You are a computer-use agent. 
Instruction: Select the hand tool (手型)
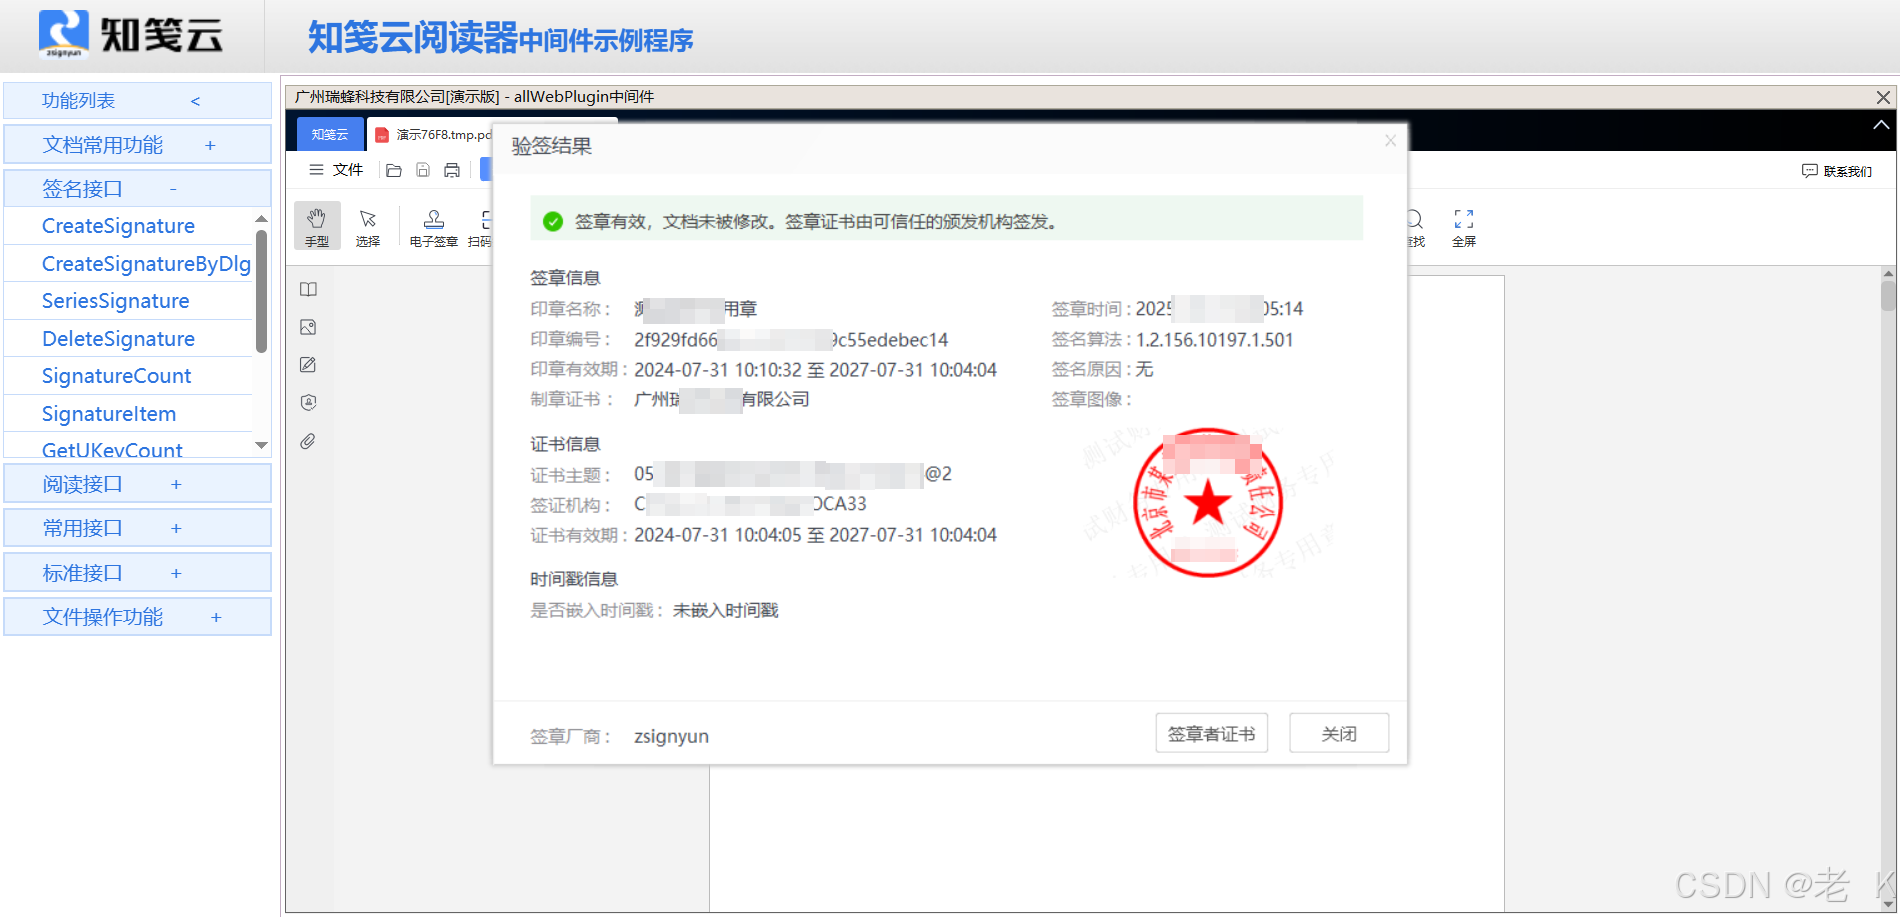(x=317, y=226)
